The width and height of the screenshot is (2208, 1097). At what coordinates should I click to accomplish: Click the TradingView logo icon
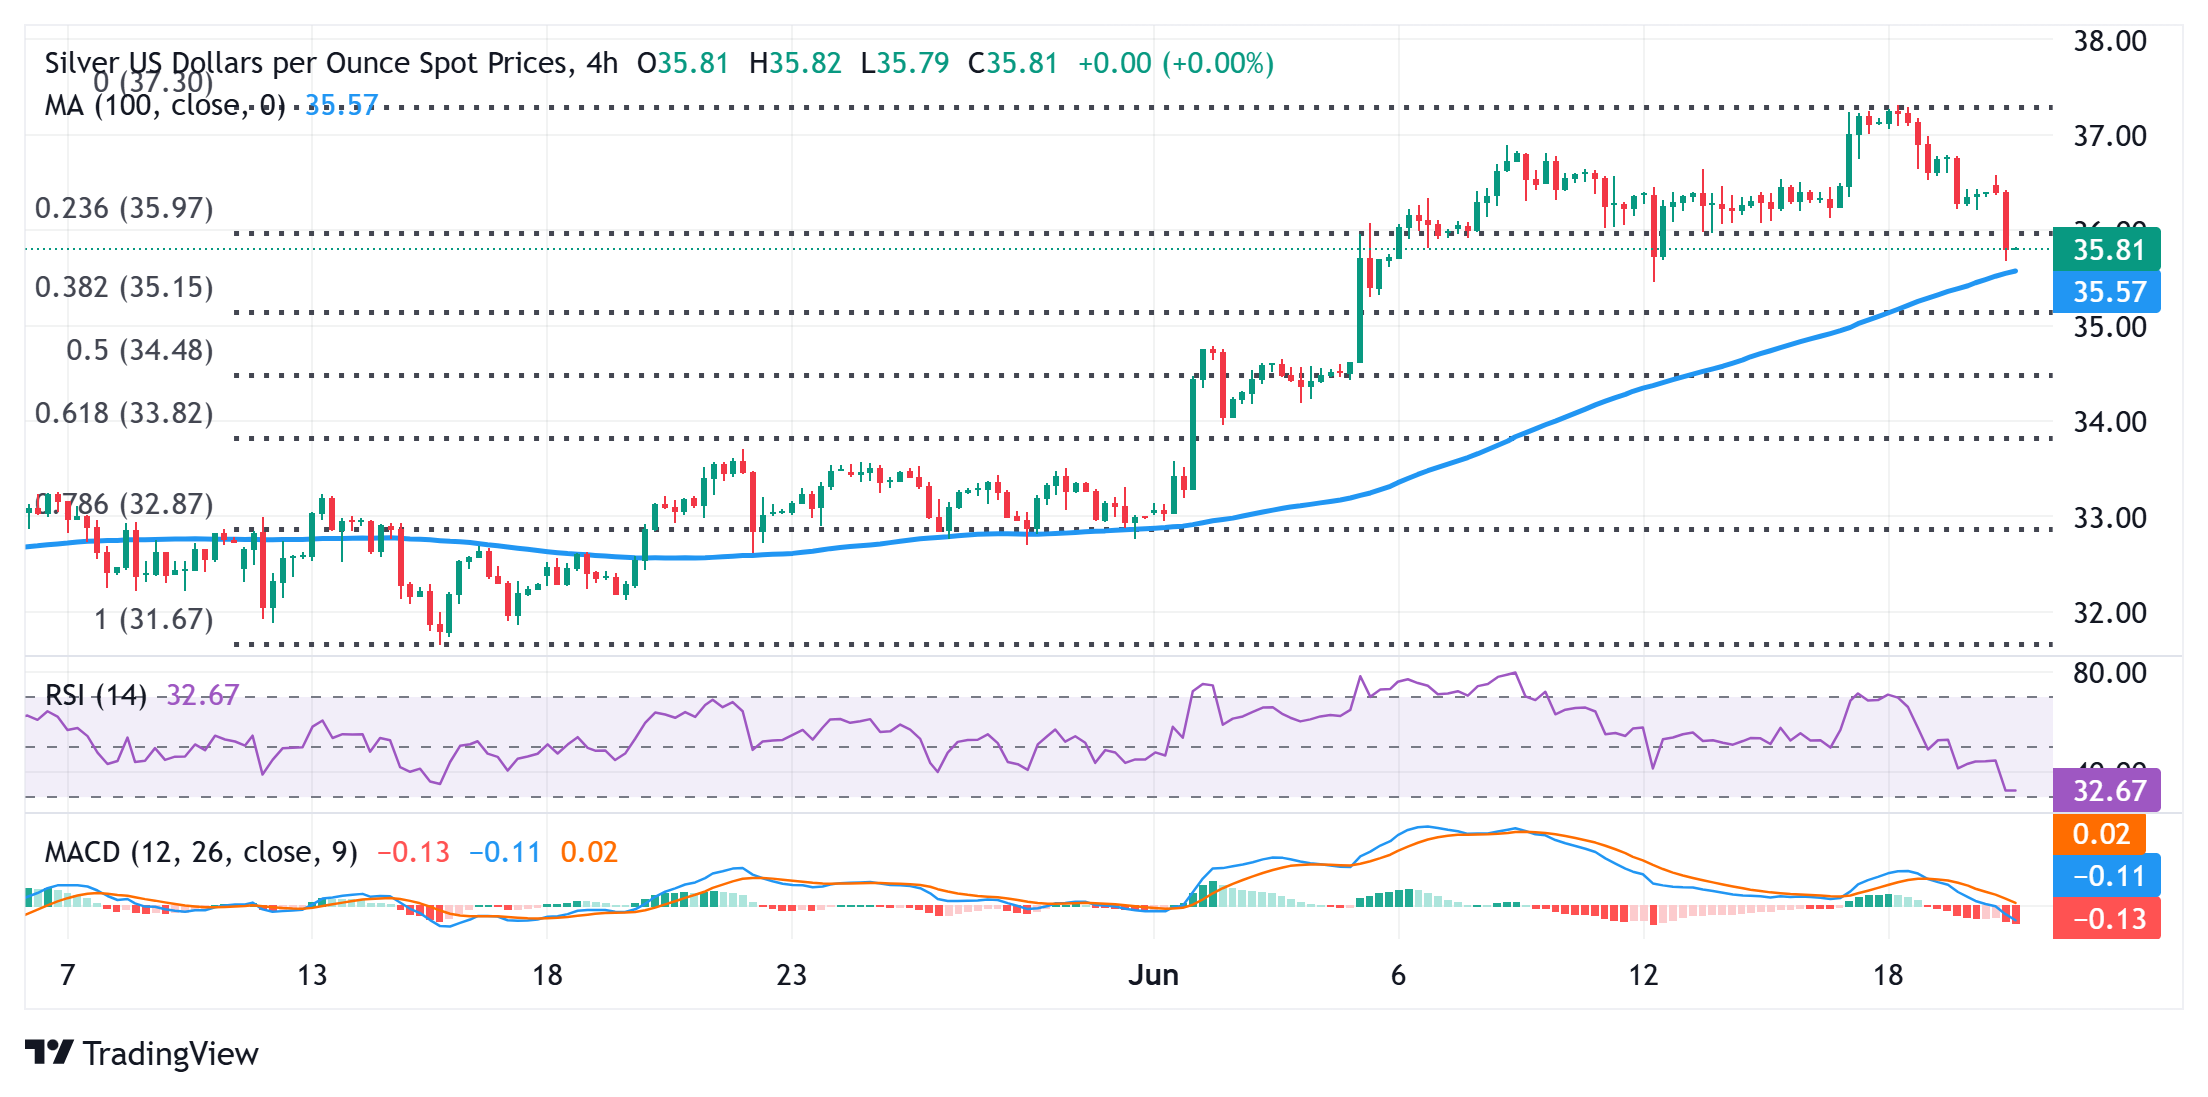pos(48,1052)
